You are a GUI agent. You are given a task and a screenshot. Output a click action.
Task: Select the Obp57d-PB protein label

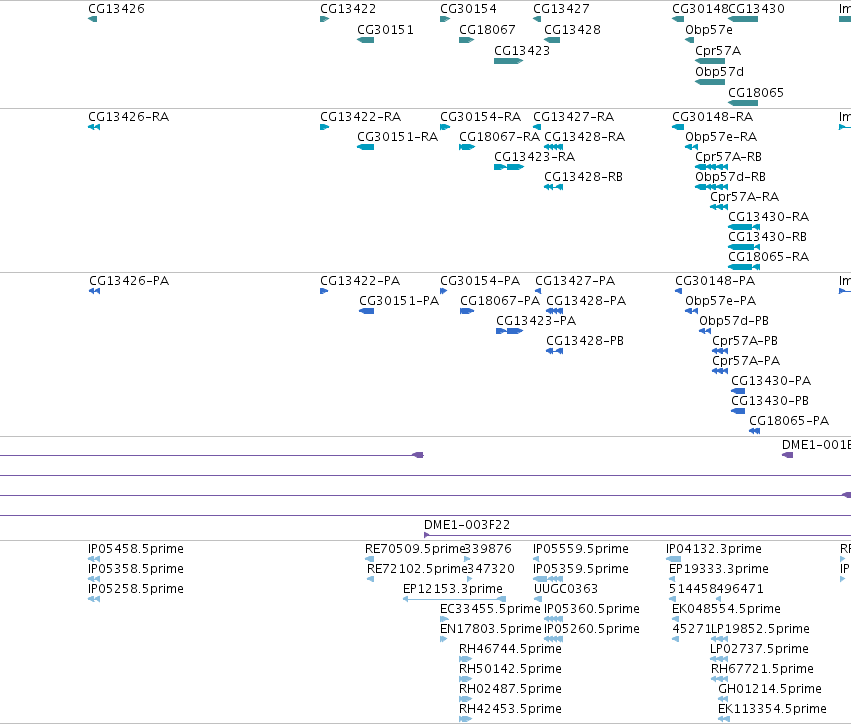734,321
